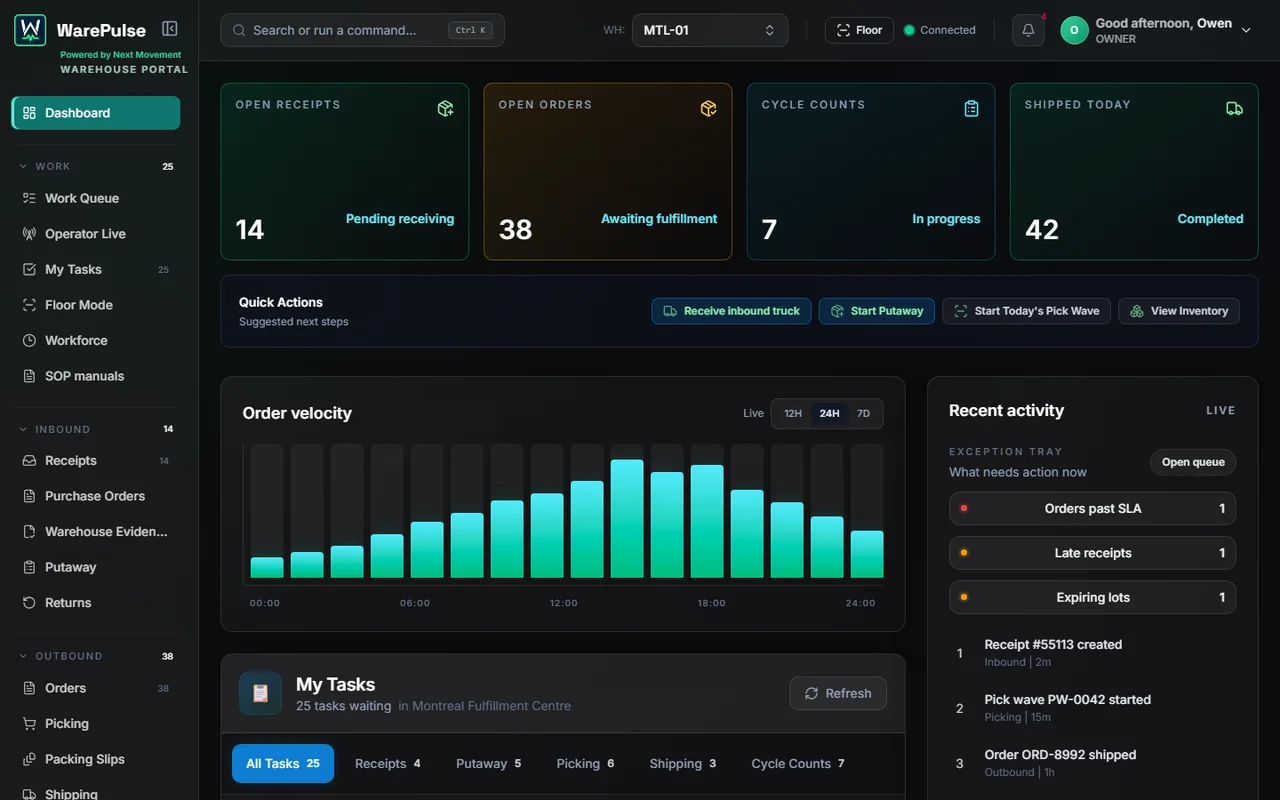Switch to the Picking tasks tab
1280x800 pixels.
coord(585,763)
